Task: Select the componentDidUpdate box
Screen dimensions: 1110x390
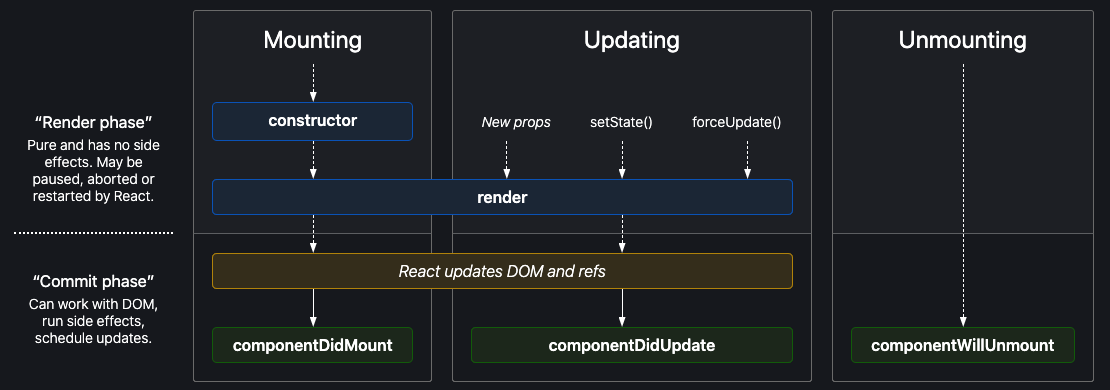Action: (631, 345)
